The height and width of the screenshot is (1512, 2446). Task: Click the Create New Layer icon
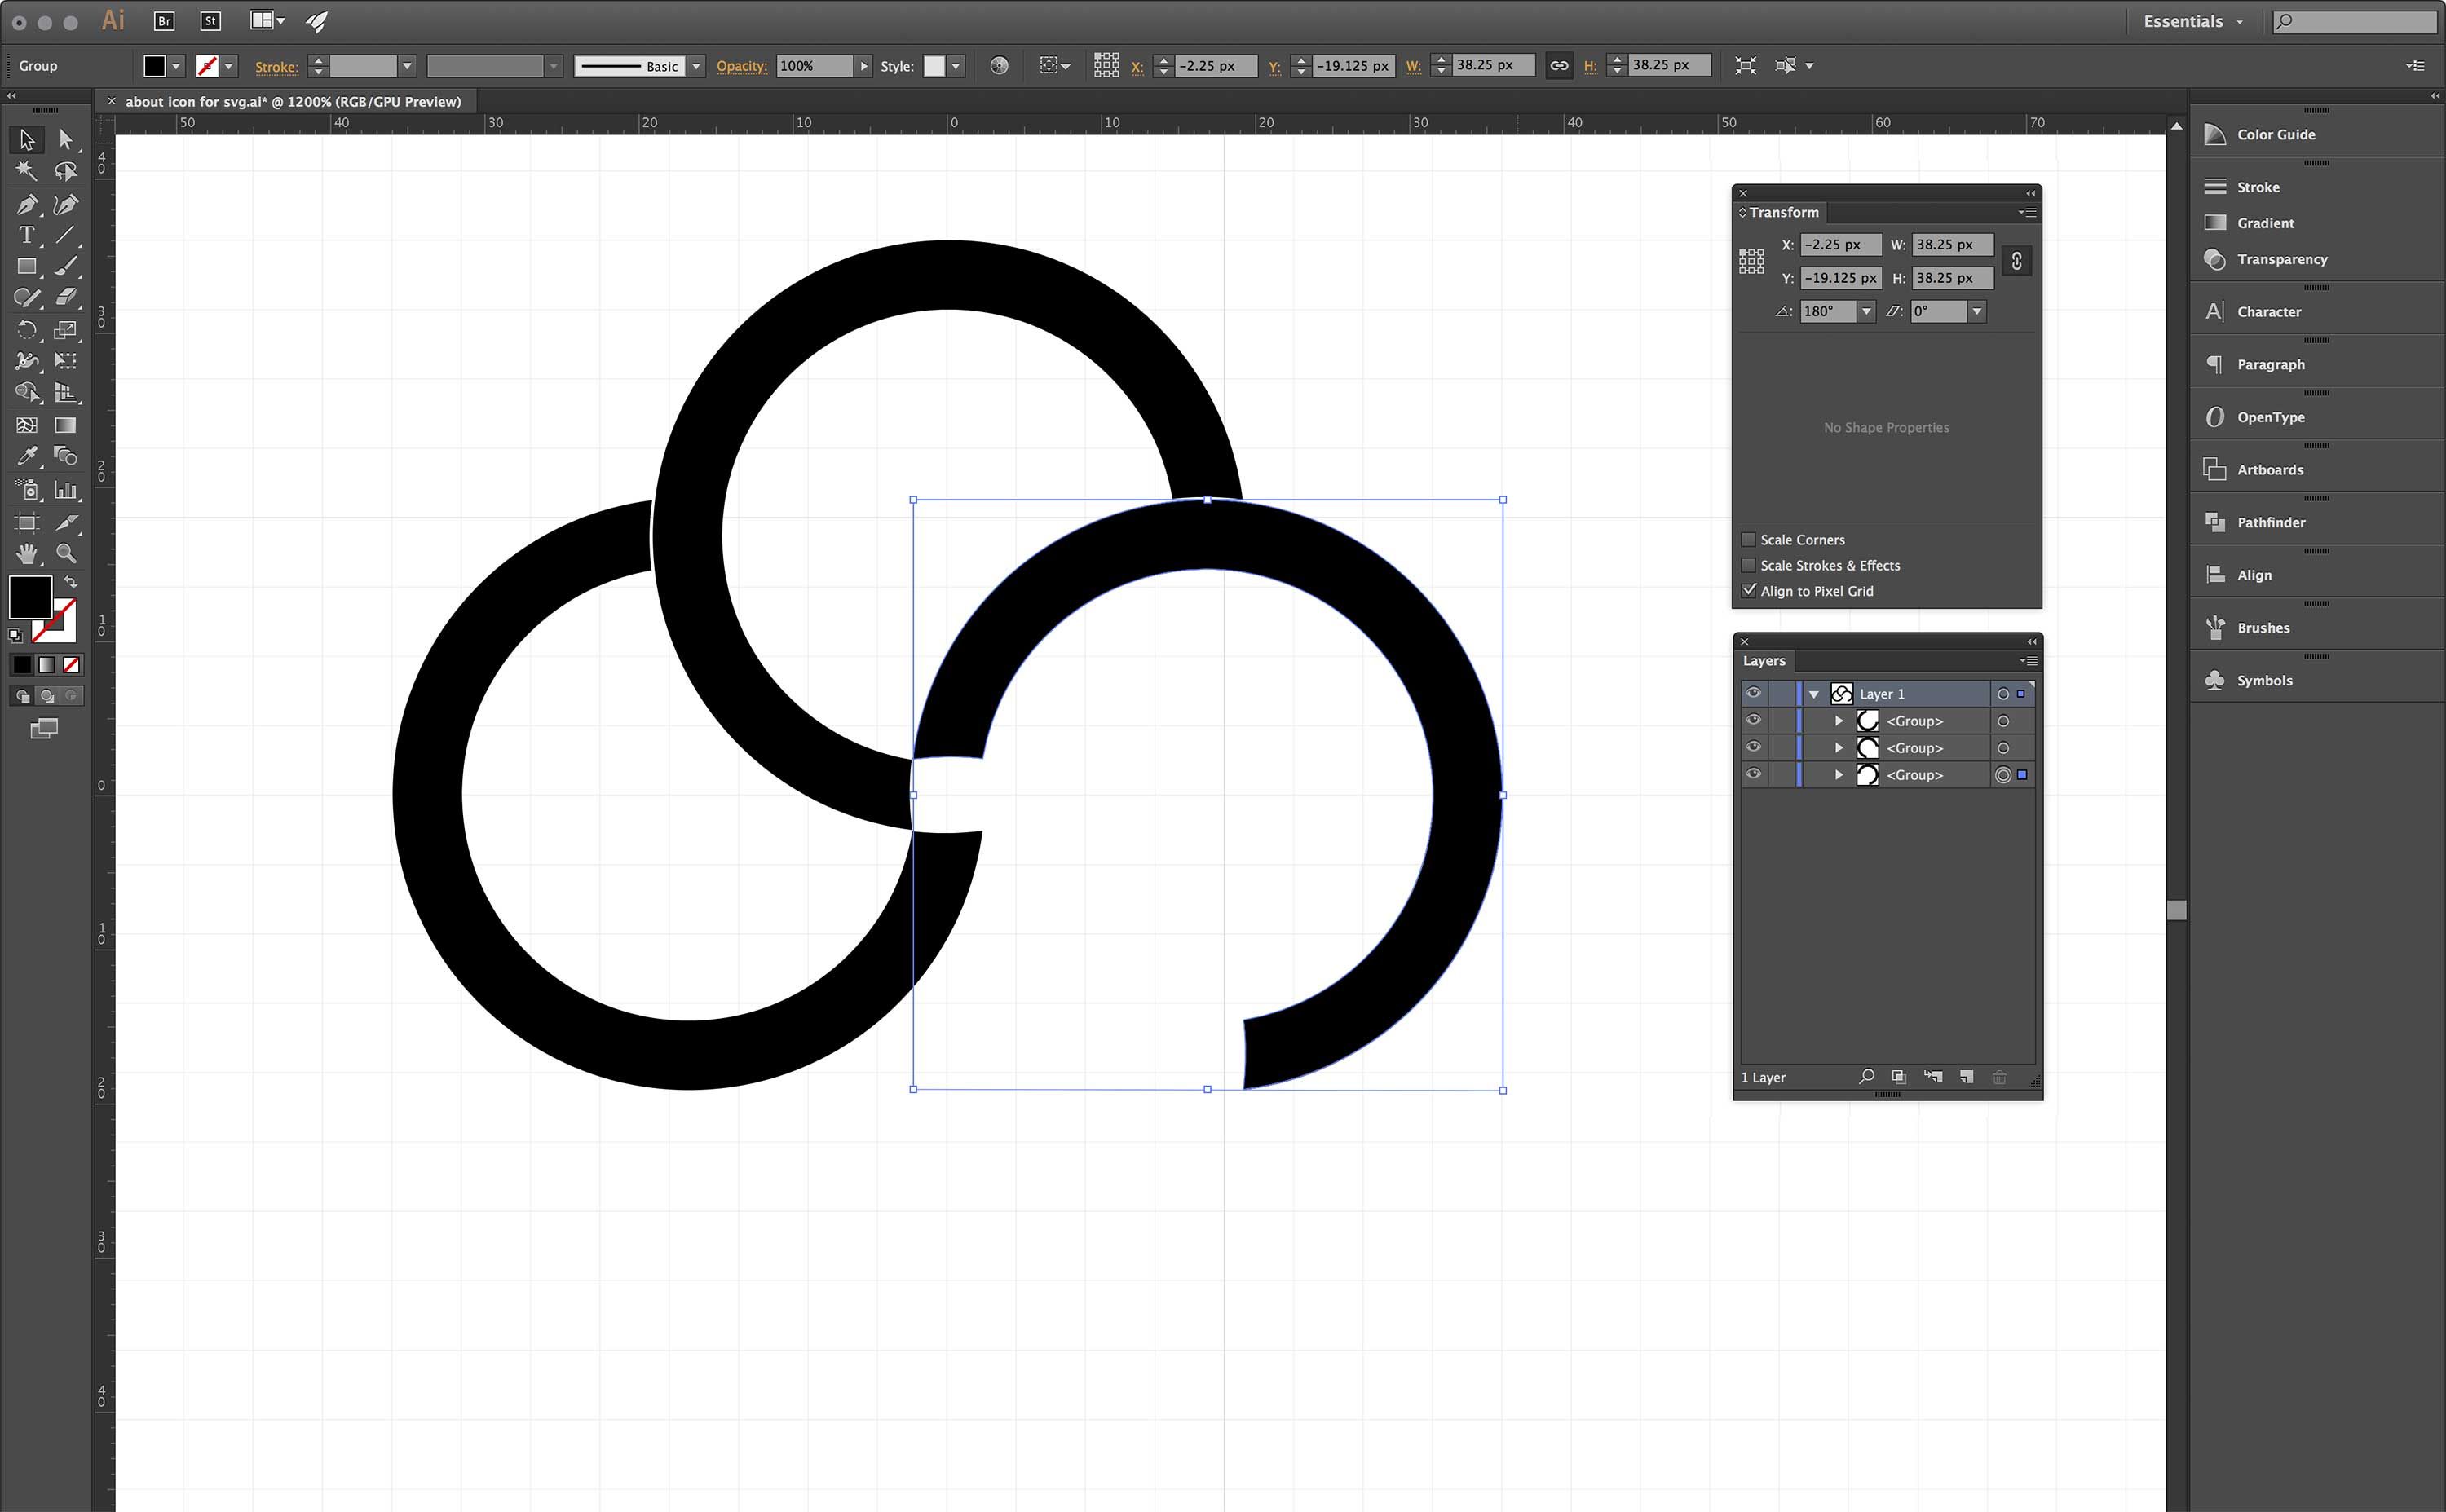(1966, 1077)
